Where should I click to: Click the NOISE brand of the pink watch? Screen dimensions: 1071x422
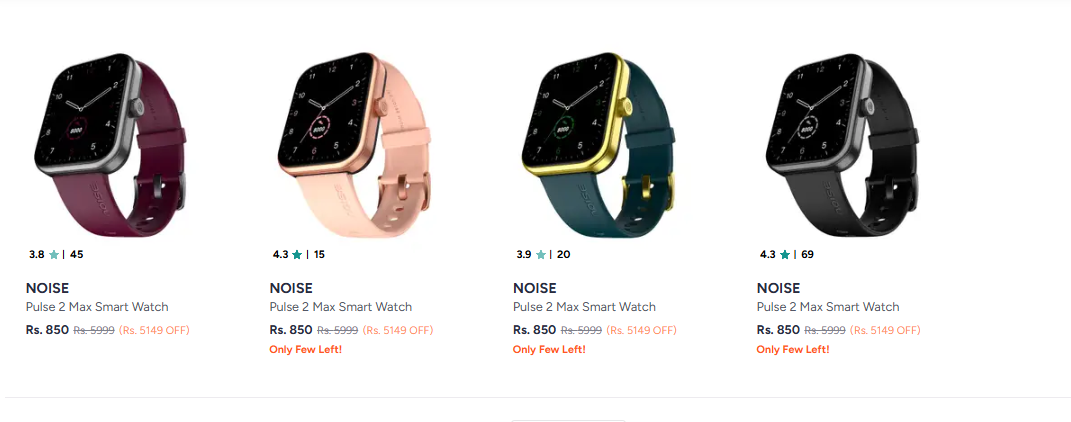(x=291, y=288)
